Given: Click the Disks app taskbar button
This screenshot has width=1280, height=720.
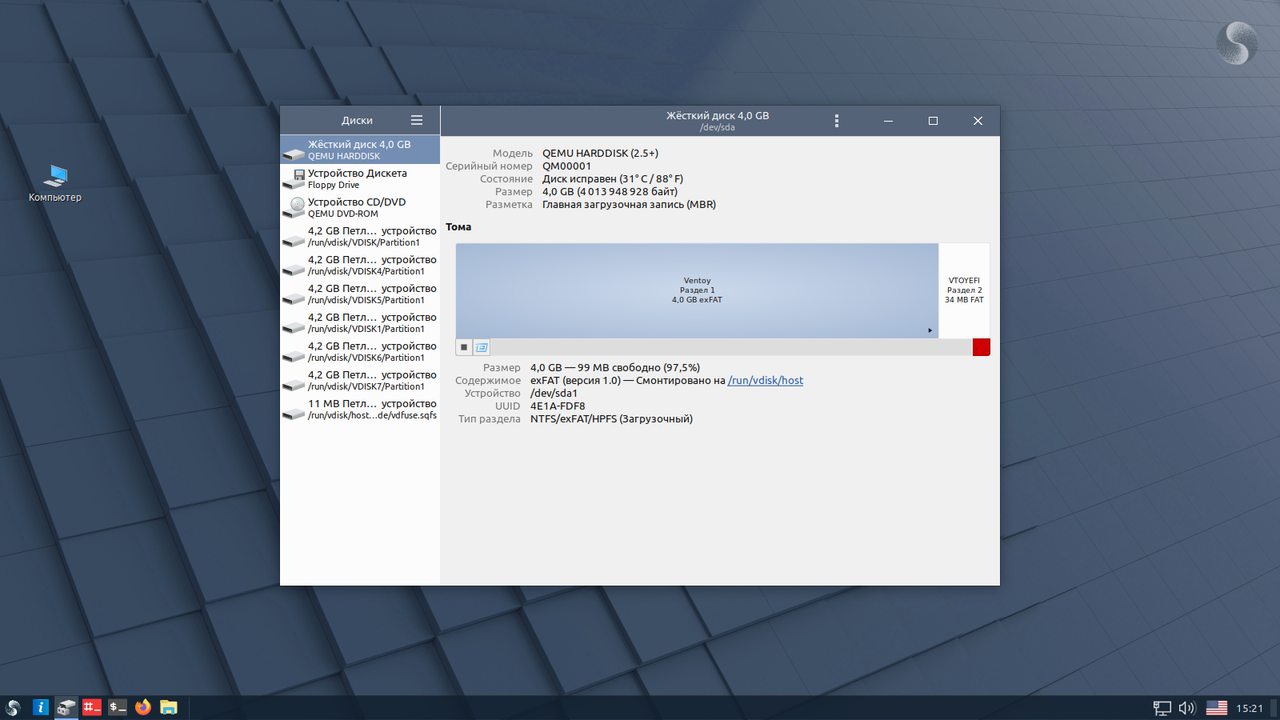Looking at the screenshot, I should [x=67, y=707].
